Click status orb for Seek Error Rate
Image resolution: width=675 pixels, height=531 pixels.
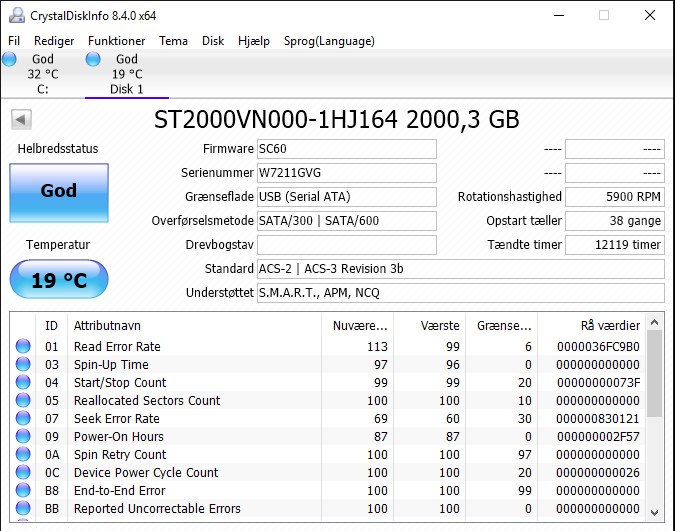23,418
